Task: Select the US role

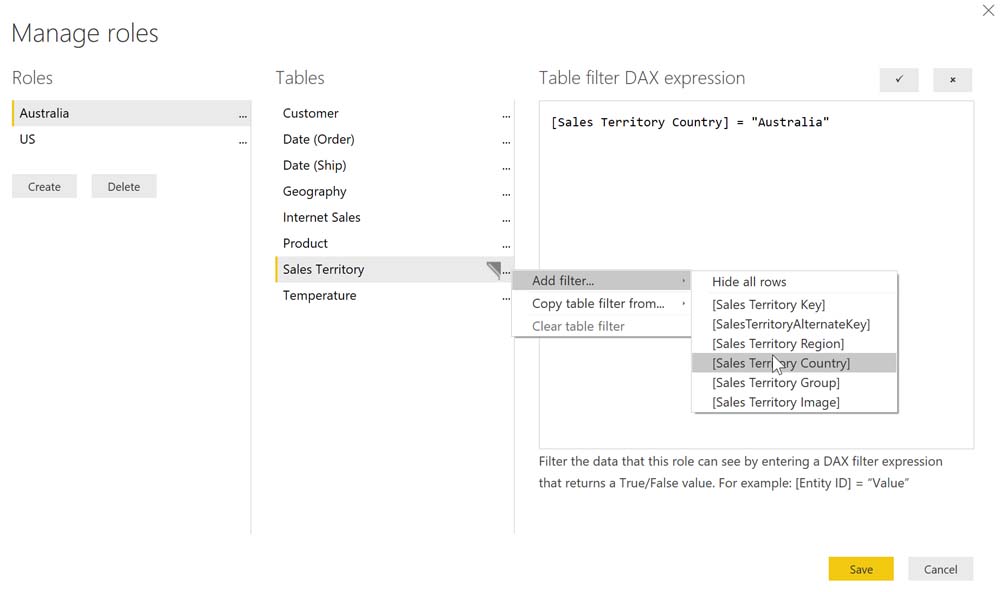Action: click(x=28, y=140)
